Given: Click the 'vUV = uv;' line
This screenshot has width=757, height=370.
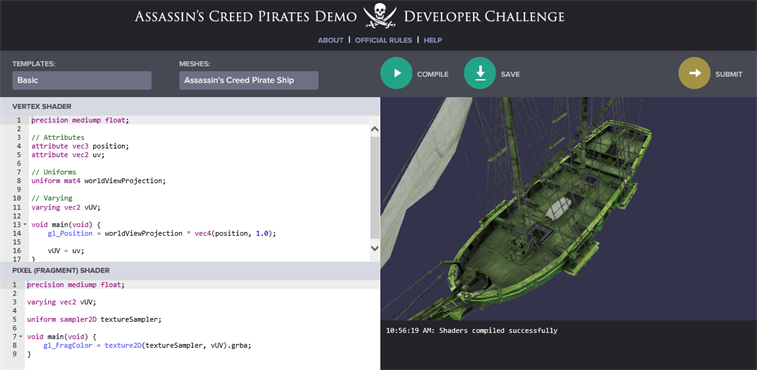Looking at the screenshot, I should (x=66, y=251).
